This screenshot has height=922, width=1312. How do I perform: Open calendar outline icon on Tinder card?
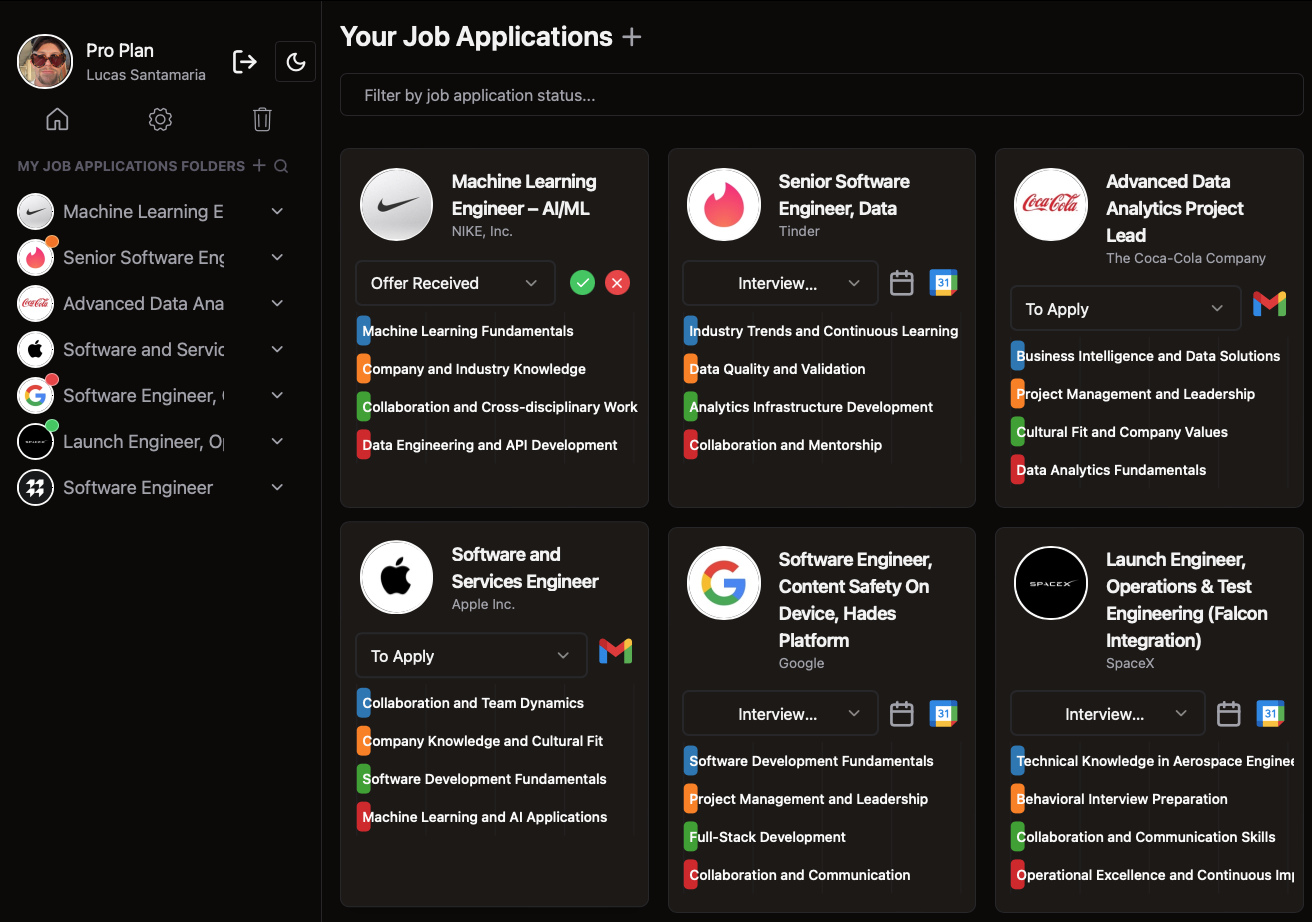[902, 283]
